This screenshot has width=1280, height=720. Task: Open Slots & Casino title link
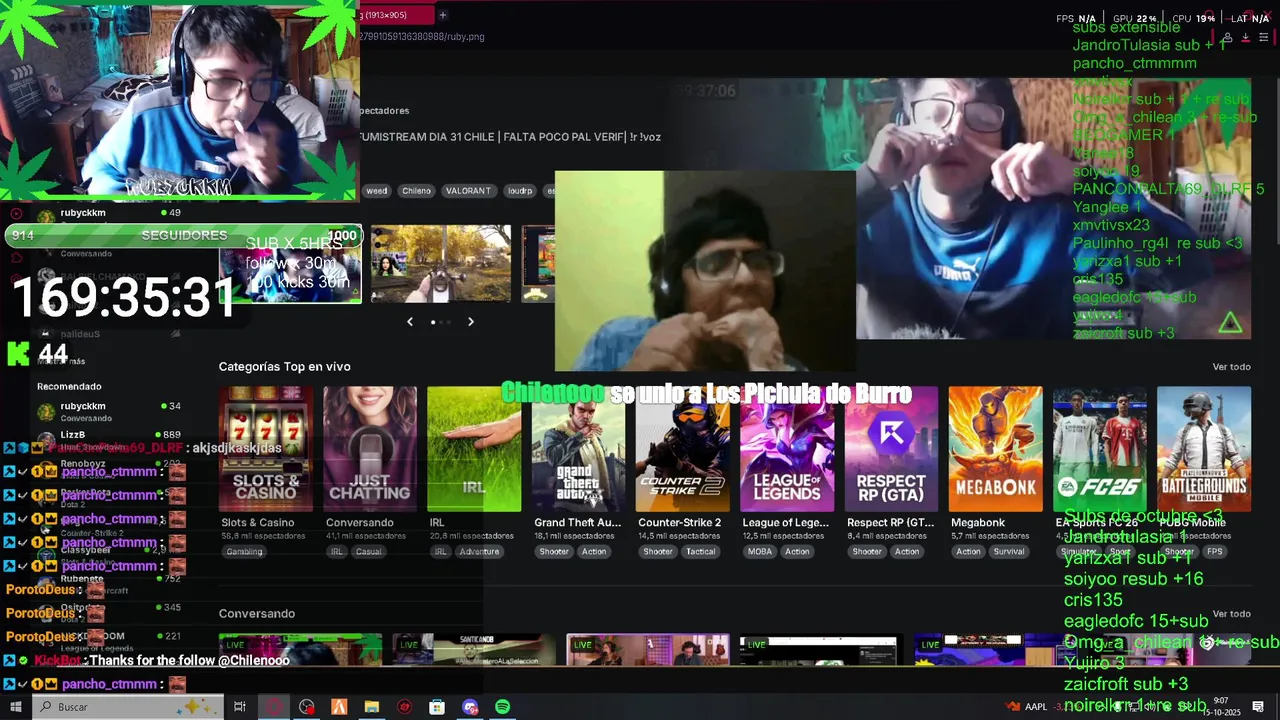click(258, 522)
